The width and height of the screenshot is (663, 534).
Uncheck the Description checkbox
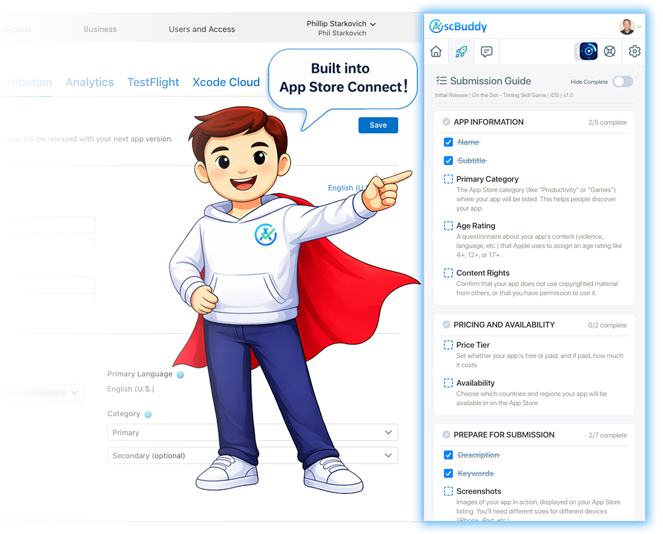[x=448, y=455]
